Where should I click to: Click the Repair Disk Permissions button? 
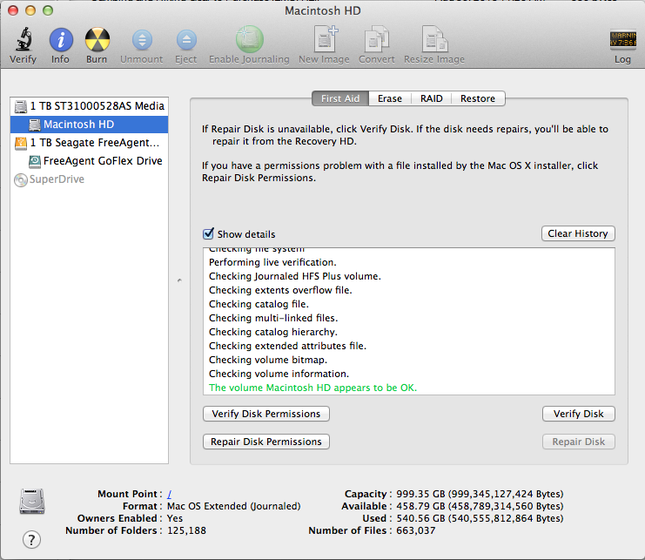coord(266,442)
